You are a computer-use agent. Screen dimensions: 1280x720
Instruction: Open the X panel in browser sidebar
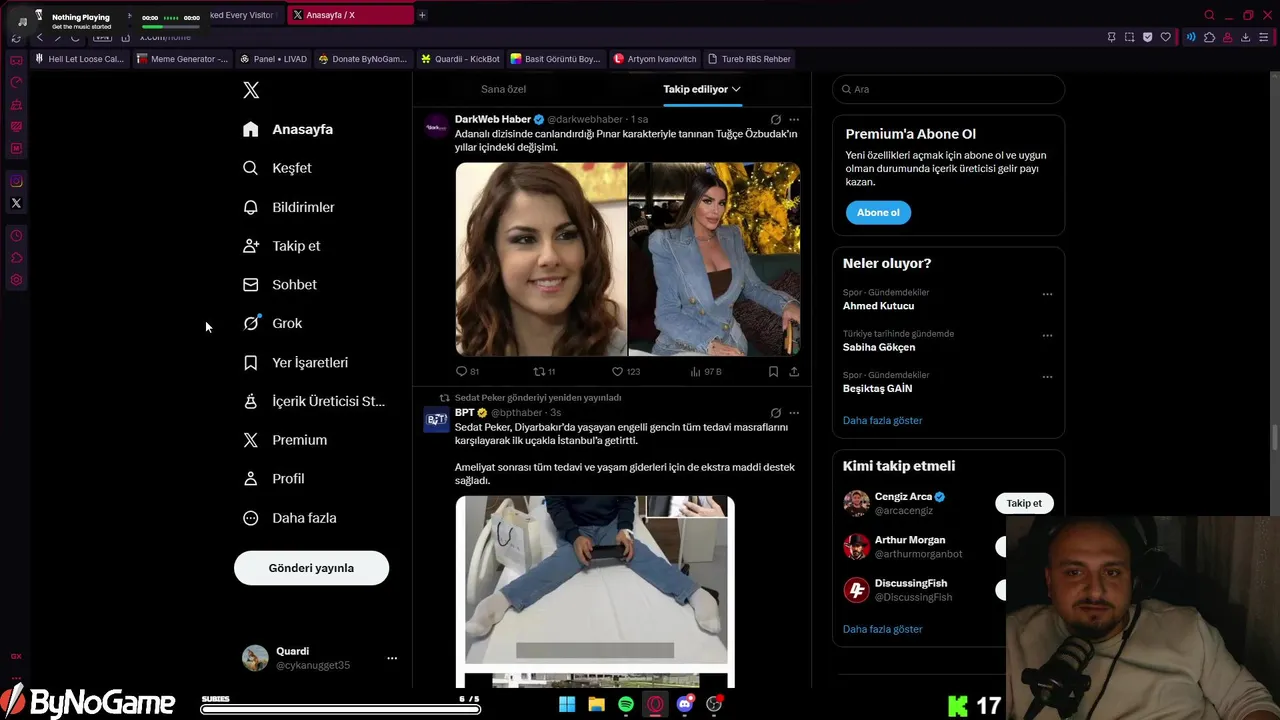pyautogui.click(x=16, y=203)
